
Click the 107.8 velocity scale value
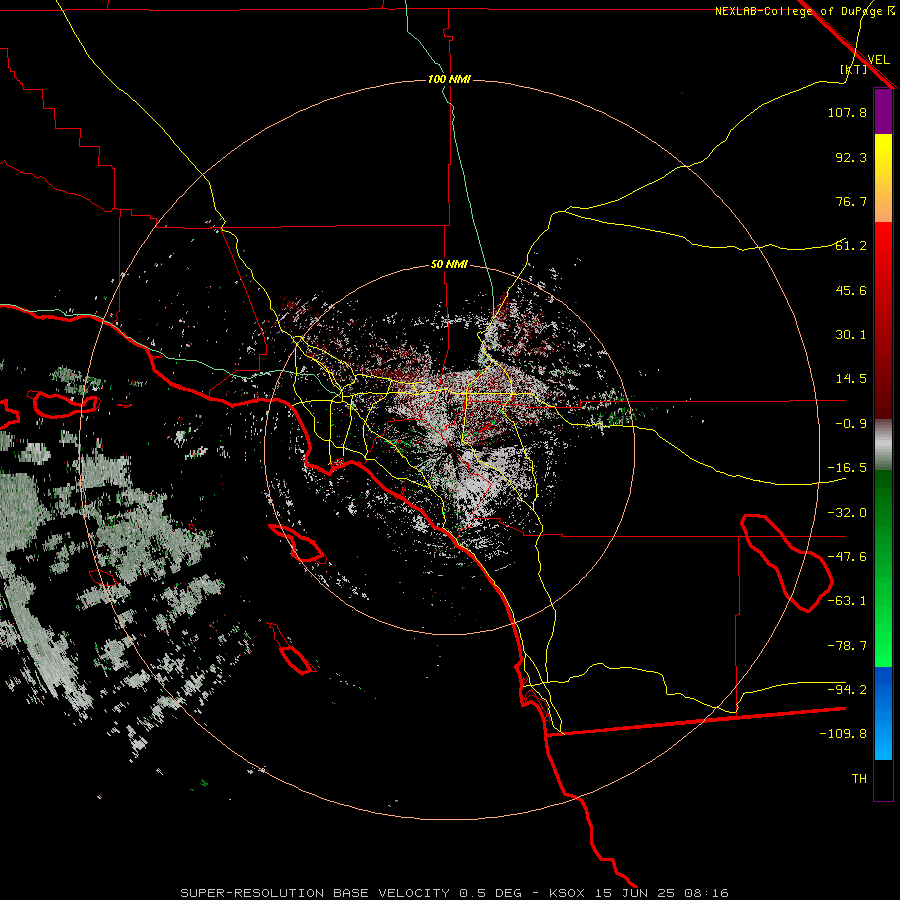tap(847, 112)
